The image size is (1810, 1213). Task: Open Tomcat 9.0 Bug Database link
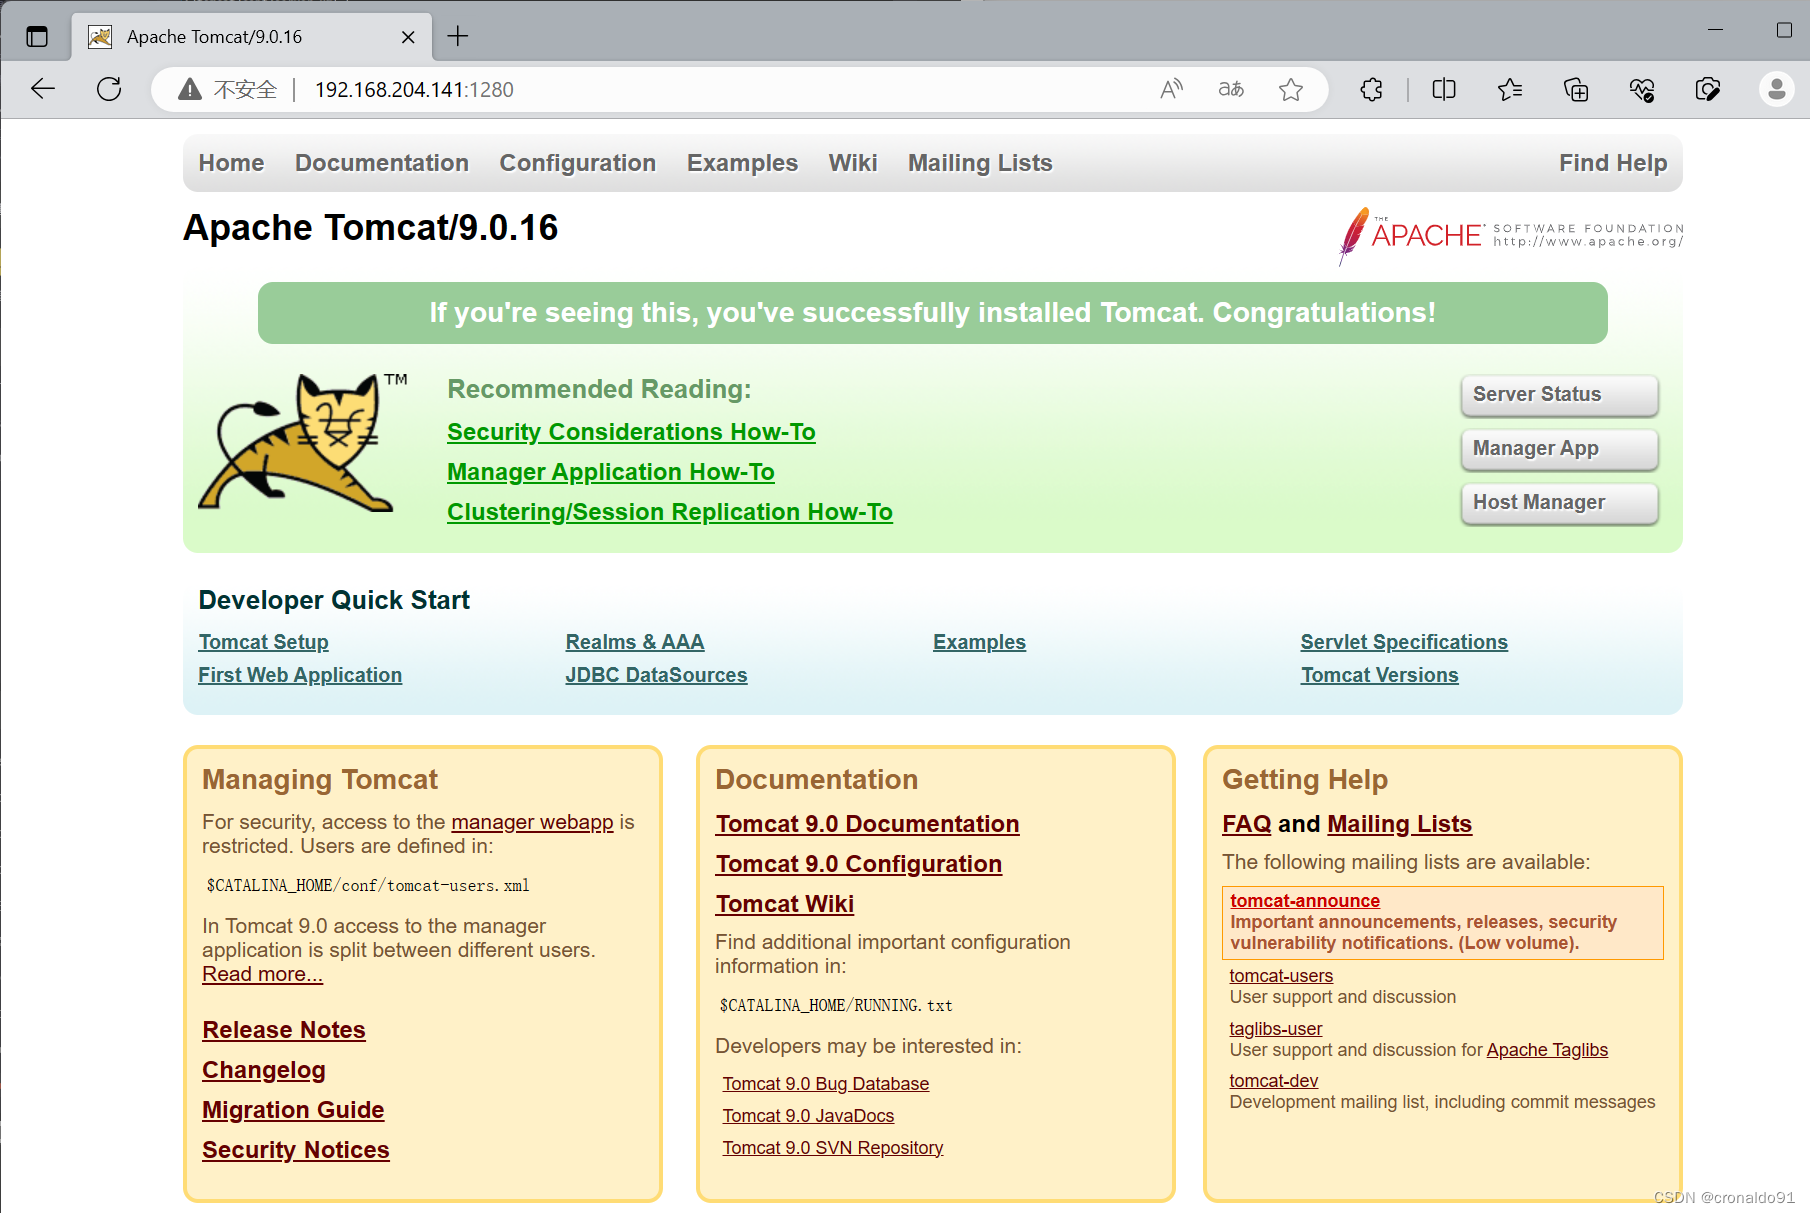(826, 1084)
